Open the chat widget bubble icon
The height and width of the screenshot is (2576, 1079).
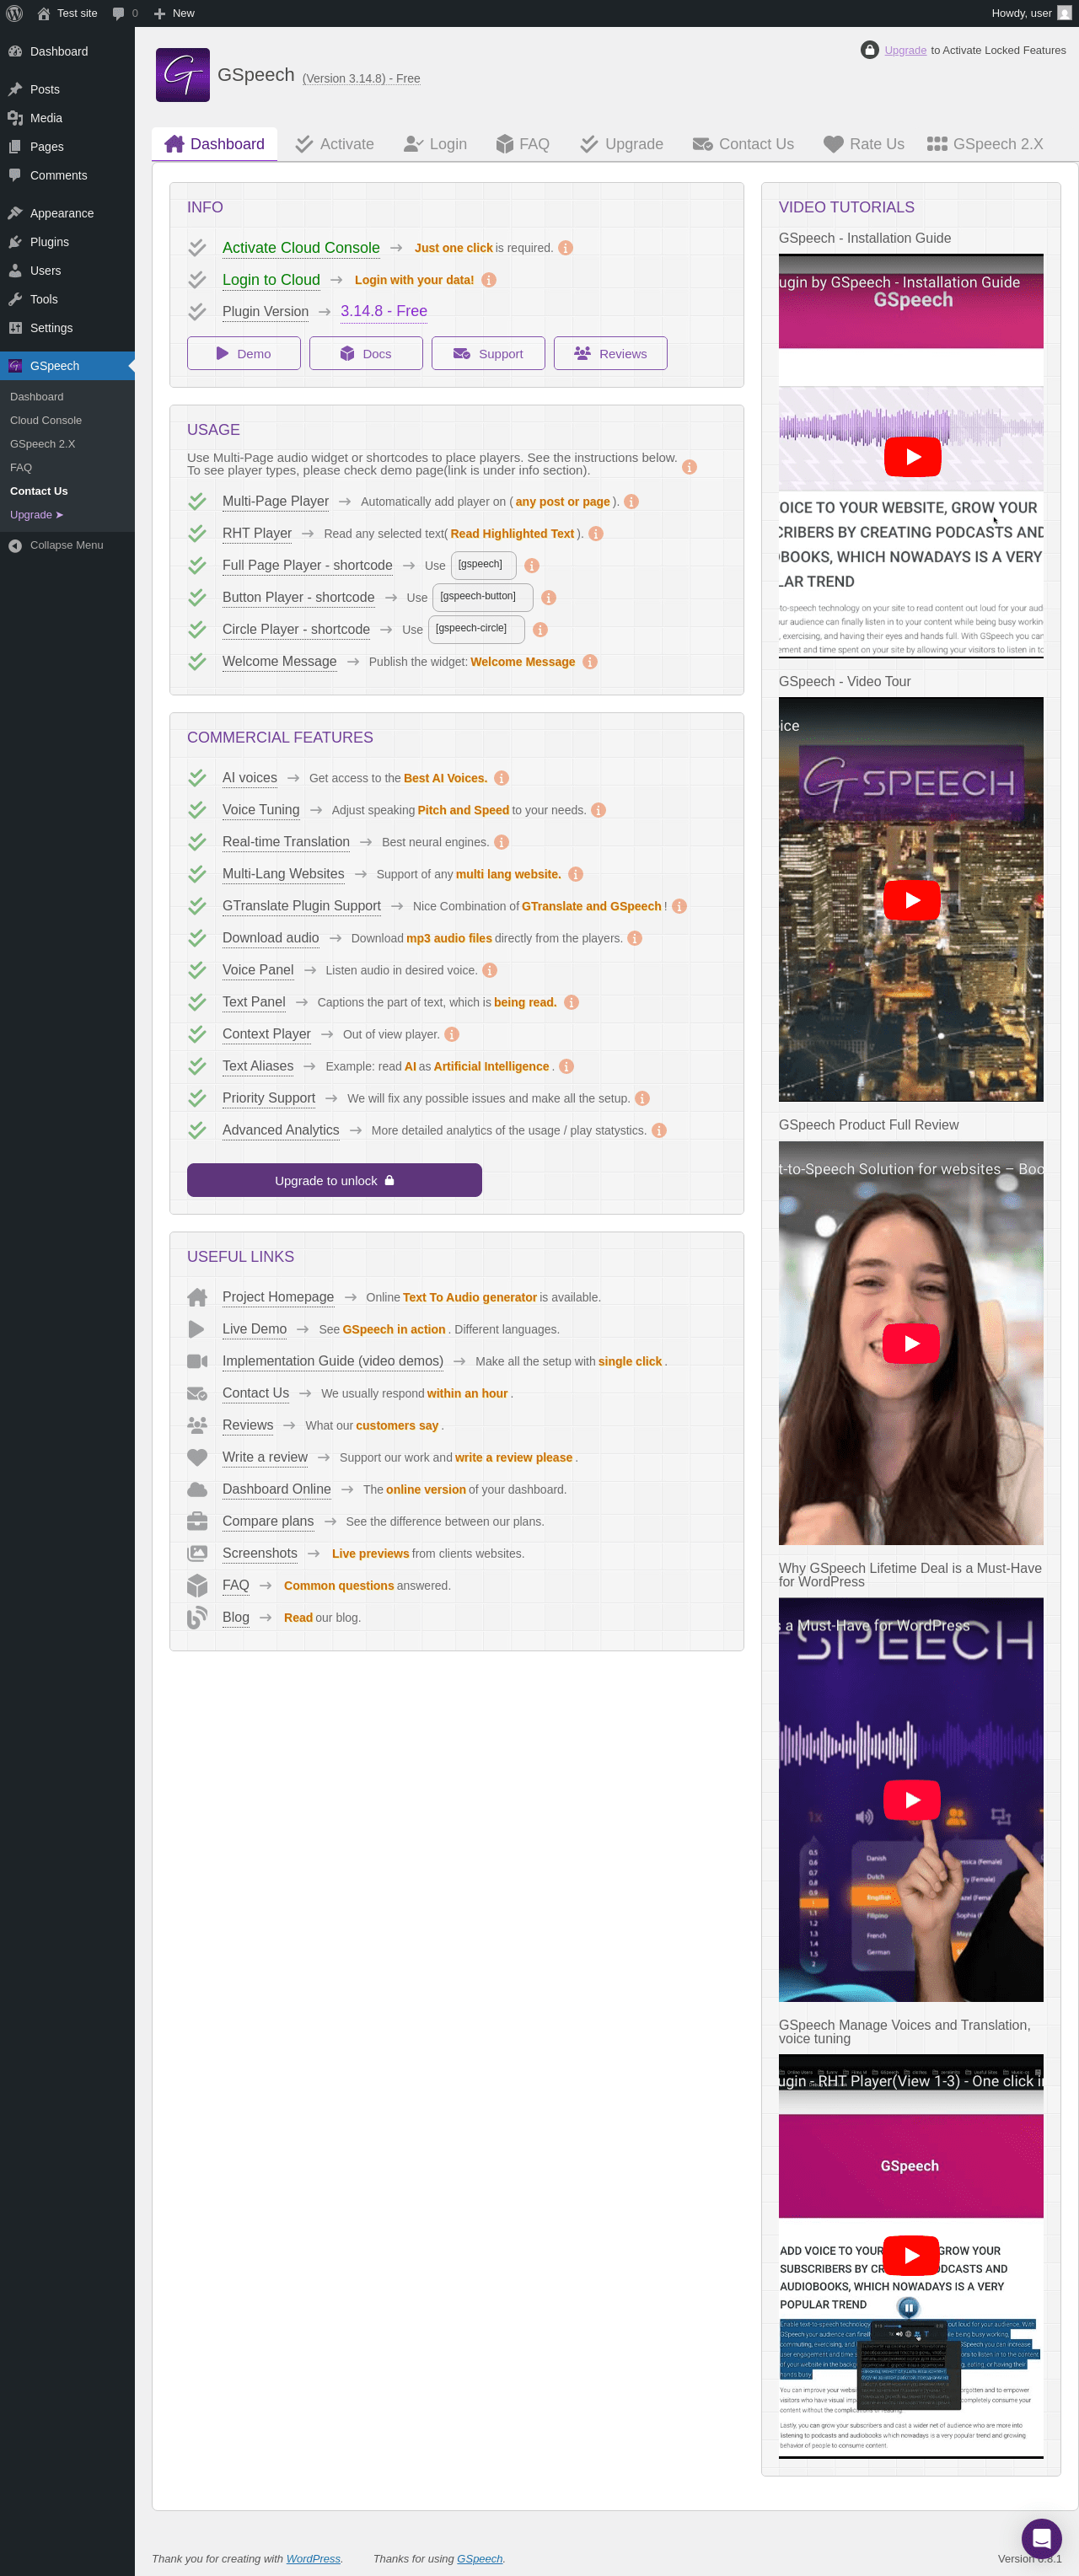tap(1041, 2538)
